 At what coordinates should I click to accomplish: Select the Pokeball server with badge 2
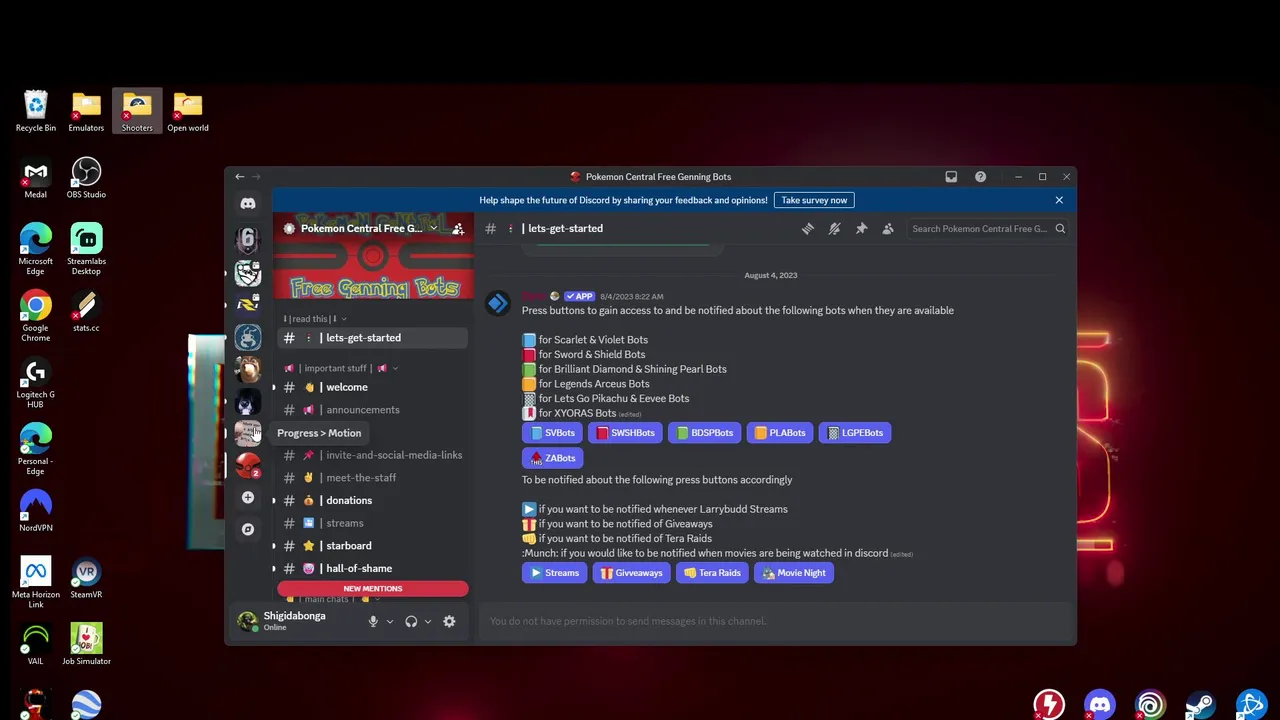tap(248, 465)
